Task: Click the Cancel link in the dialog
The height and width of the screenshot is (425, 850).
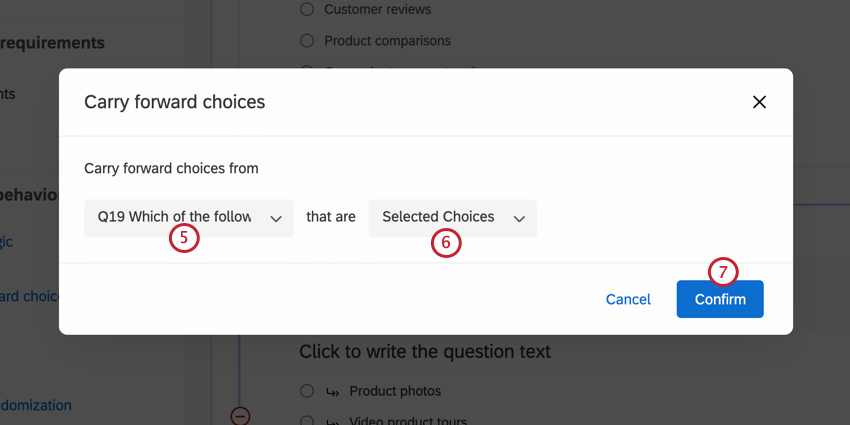Action: coord(628,299)
